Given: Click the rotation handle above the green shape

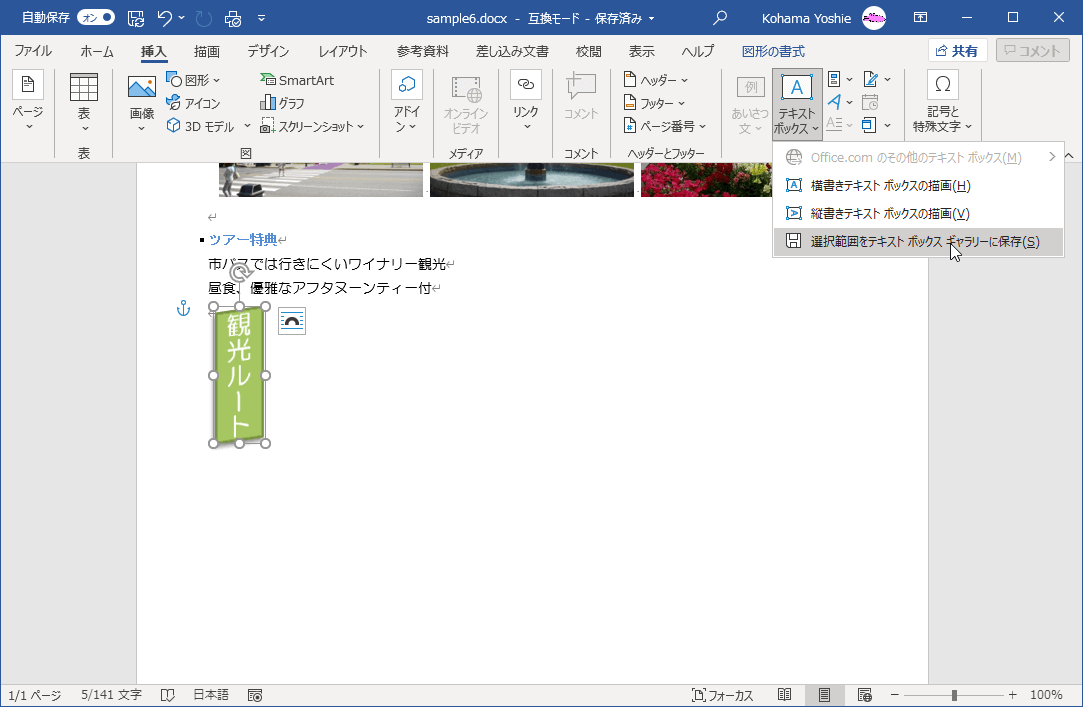Looking at the screenshot, I should 238,273.
